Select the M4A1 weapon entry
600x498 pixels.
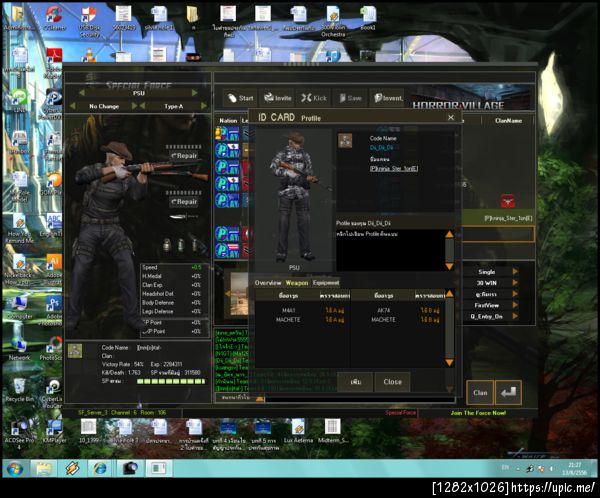point(288,310)
